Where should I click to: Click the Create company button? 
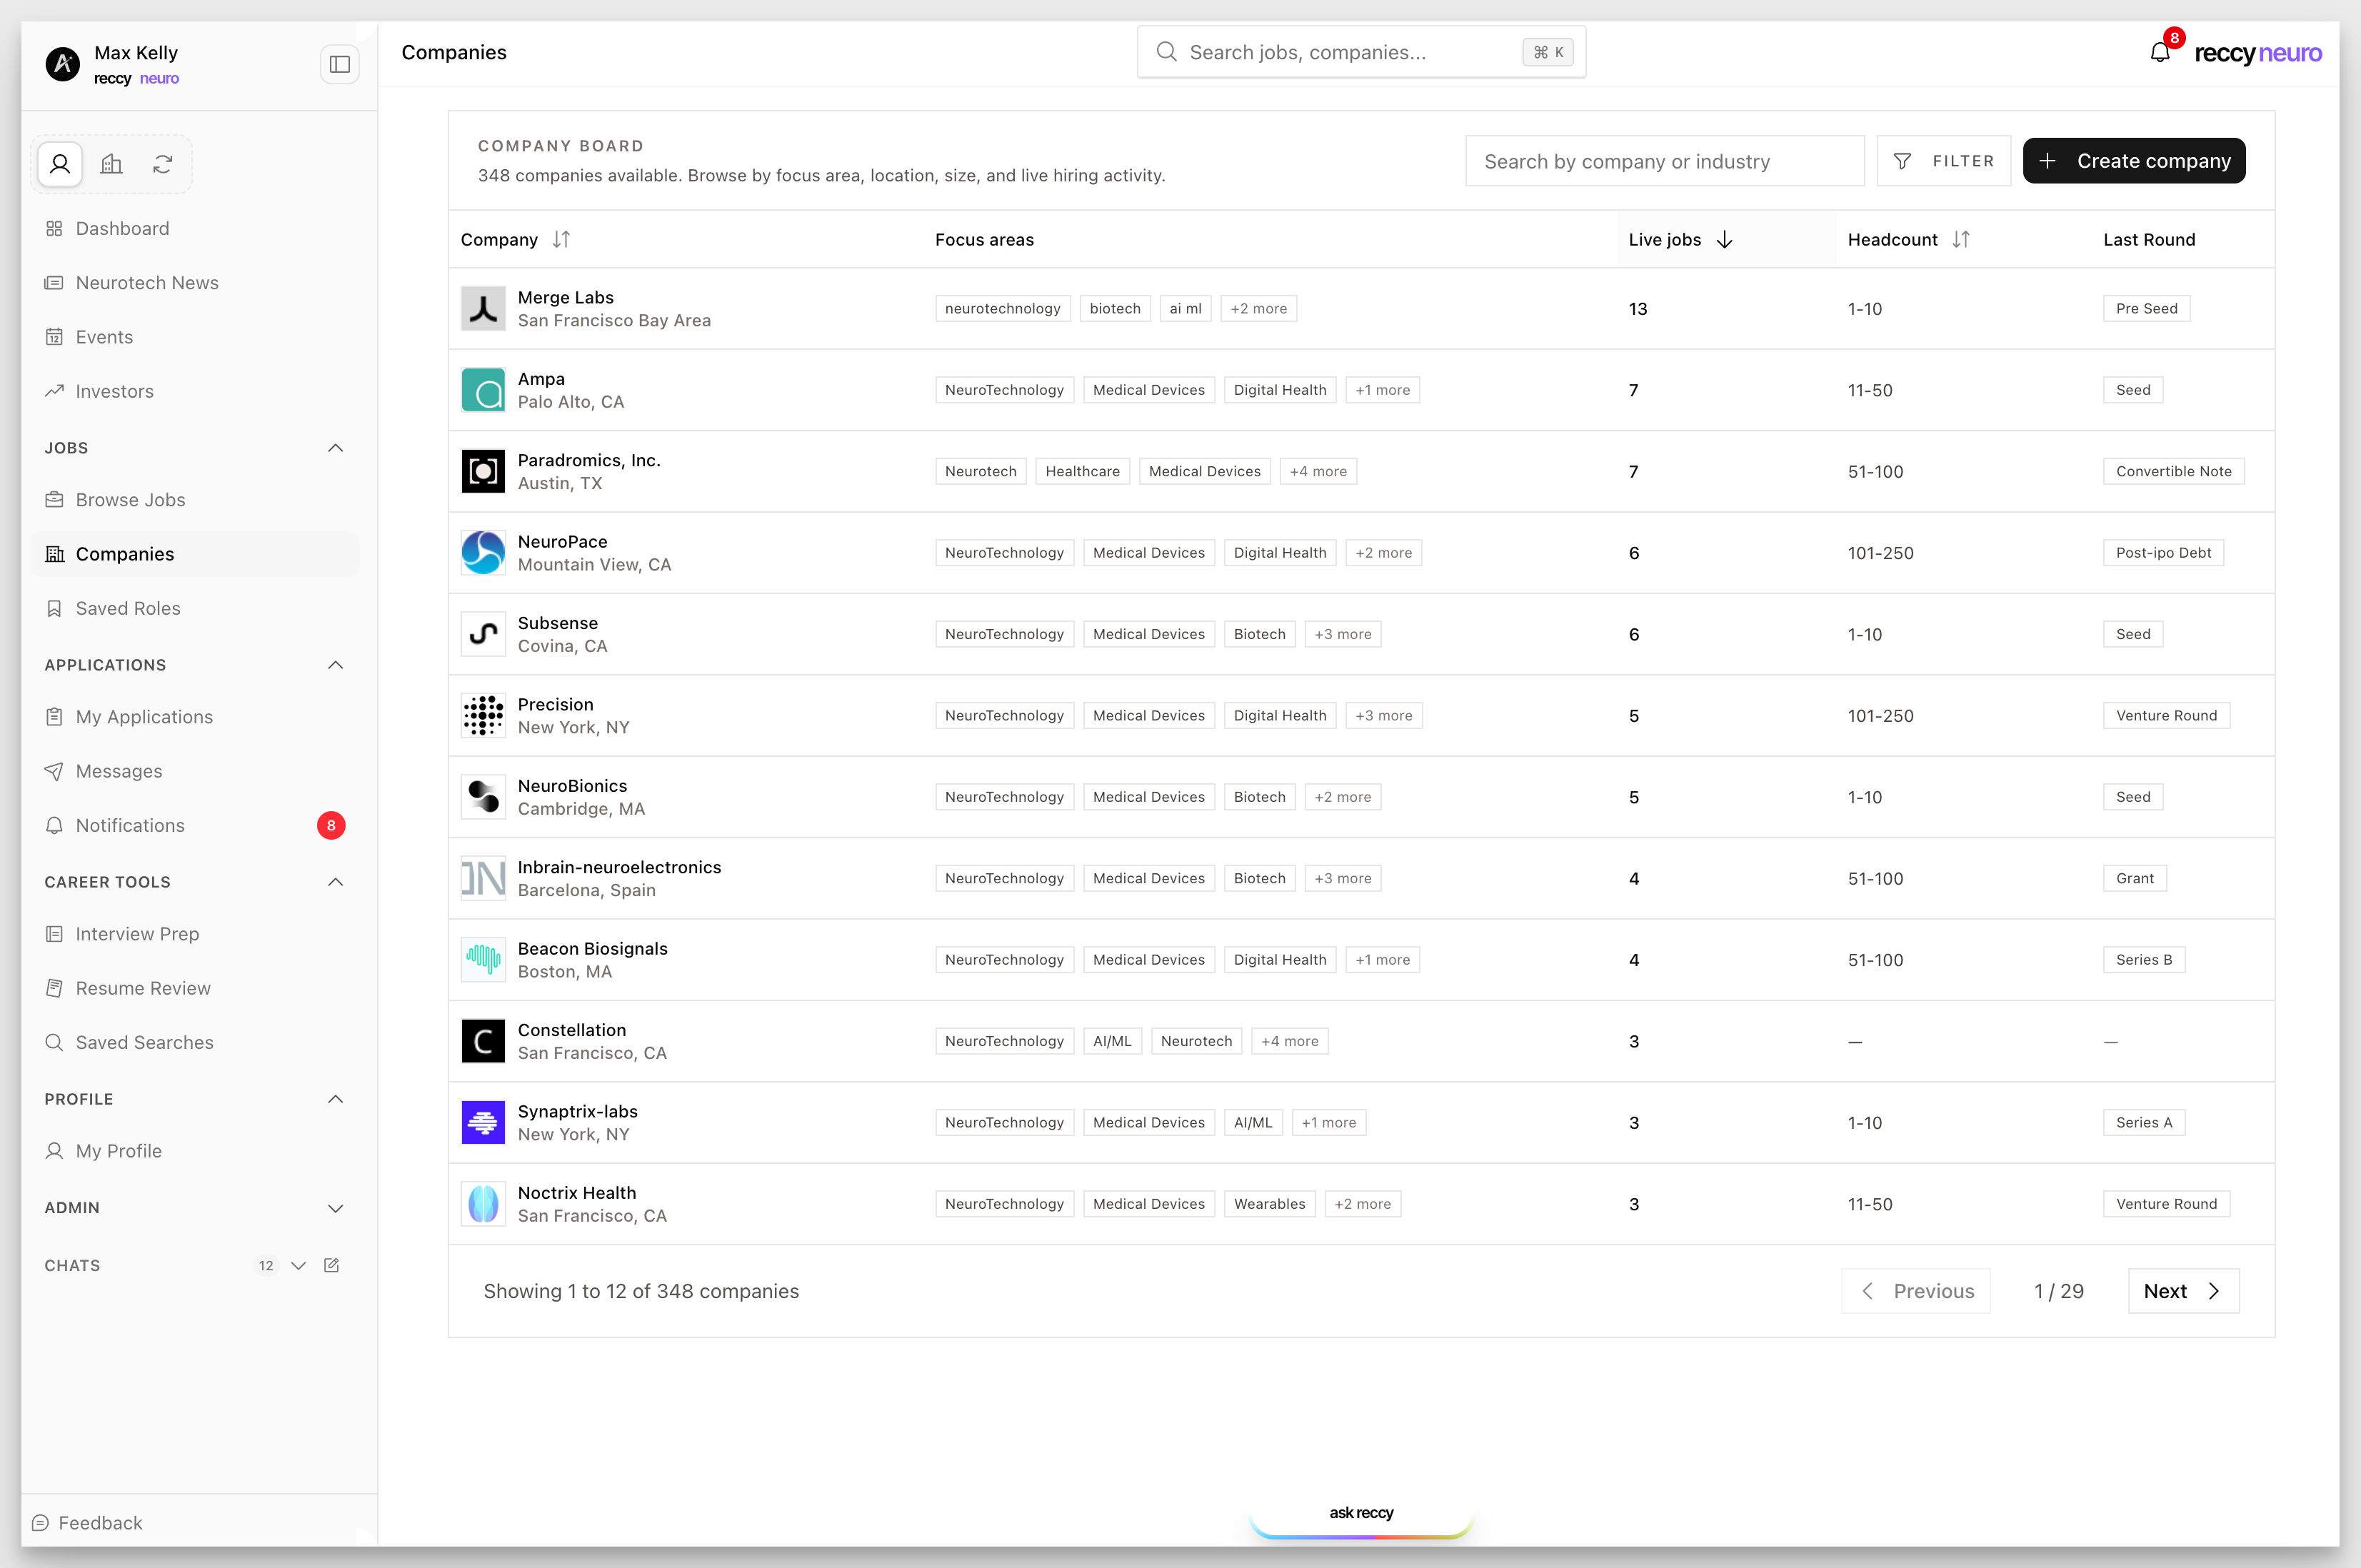point(2134,160)
